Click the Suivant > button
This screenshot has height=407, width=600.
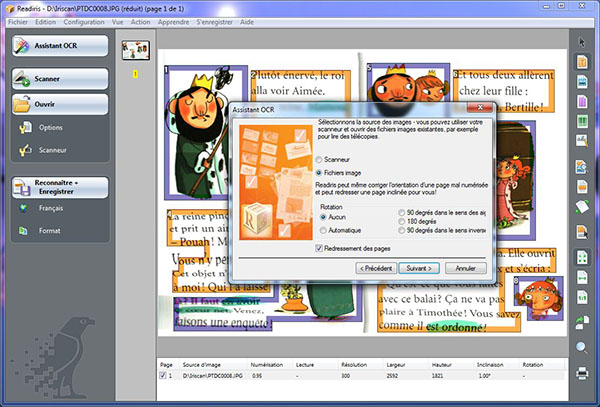click(418, 268)
